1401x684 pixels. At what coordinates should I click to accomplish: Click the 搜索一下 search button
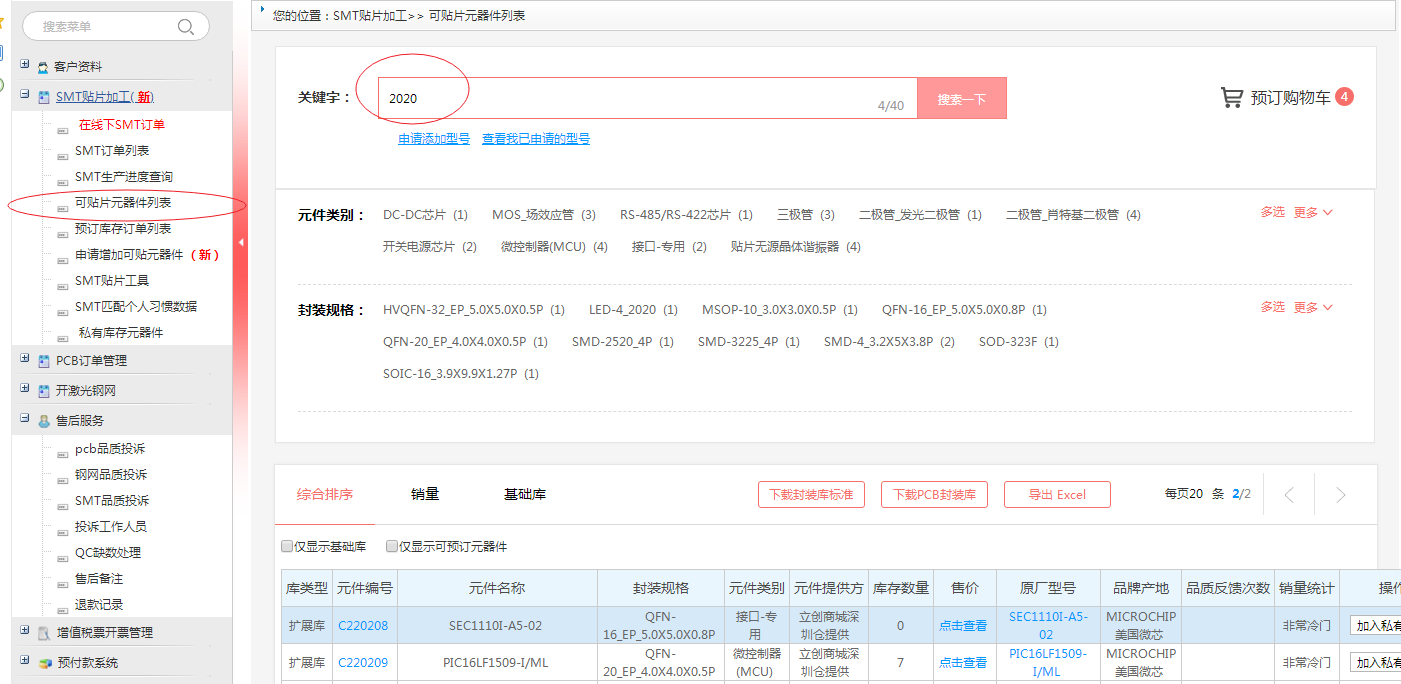pos(961,99)
